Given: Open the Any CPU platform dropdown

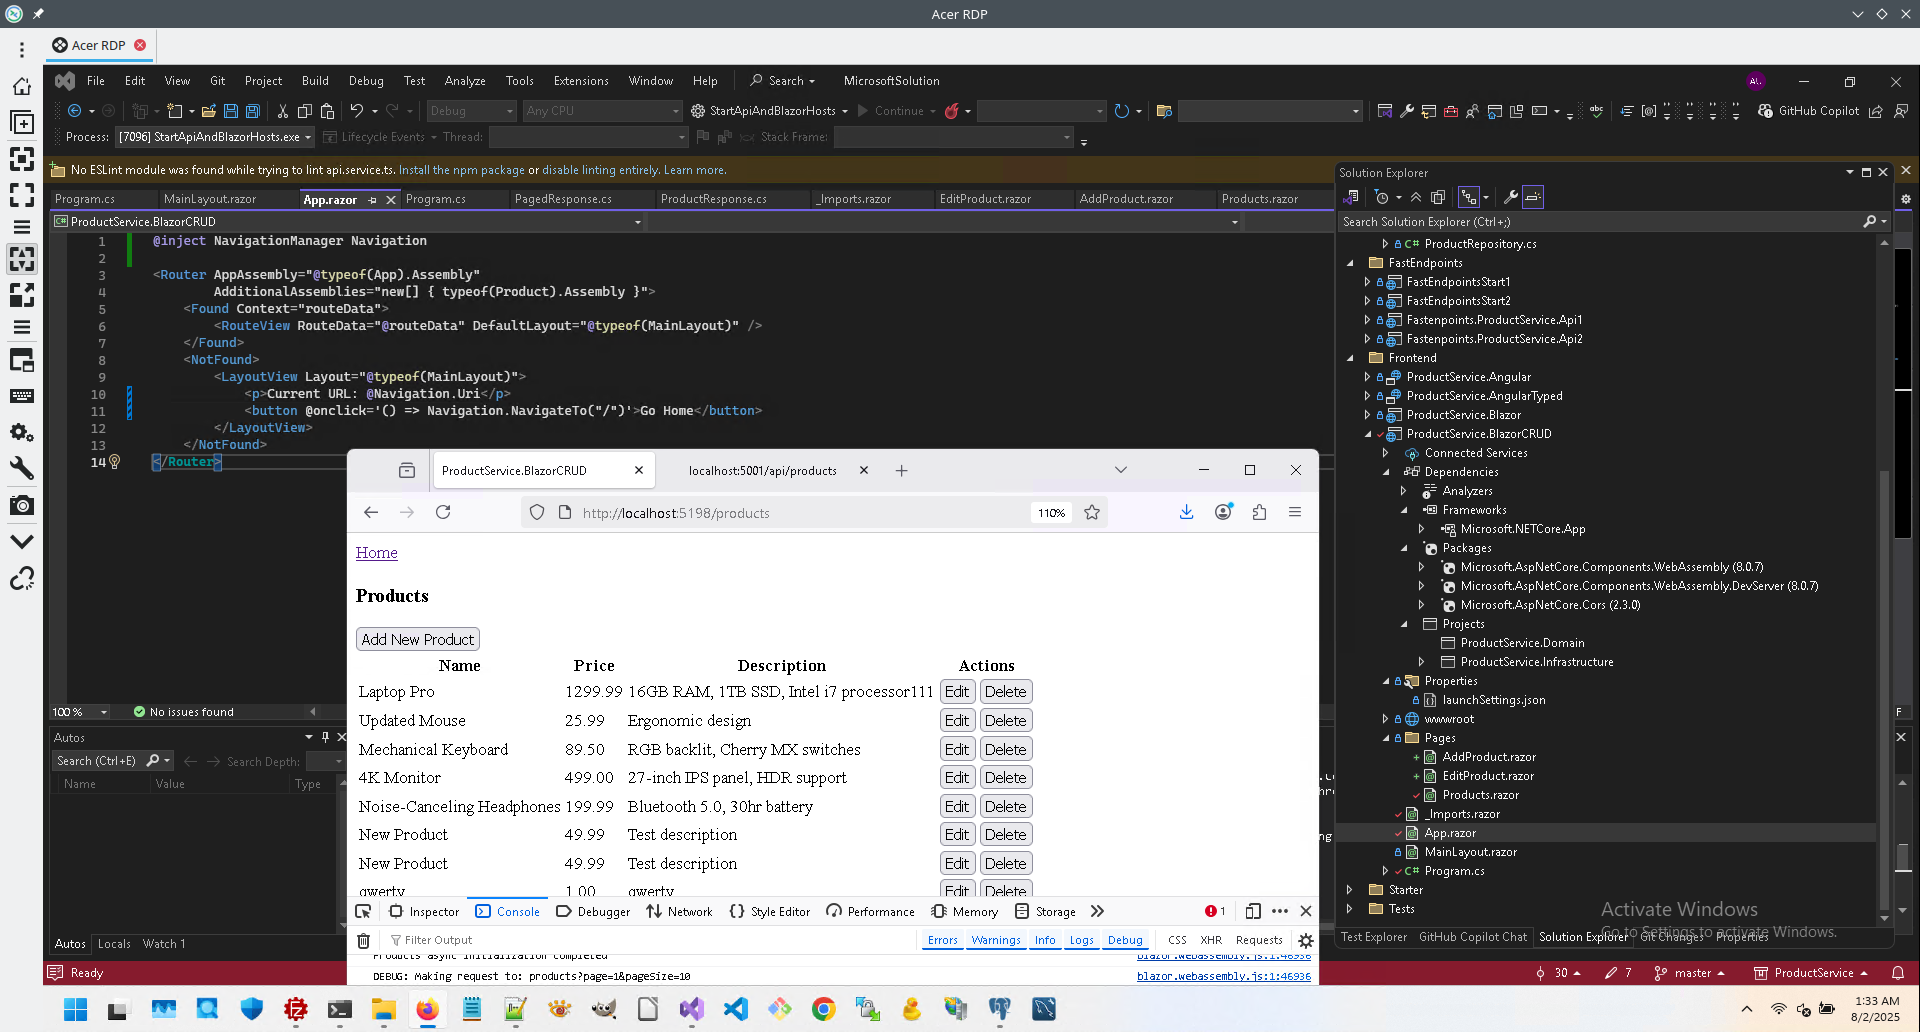Looking at the screenshot, I should click(602, 111).
